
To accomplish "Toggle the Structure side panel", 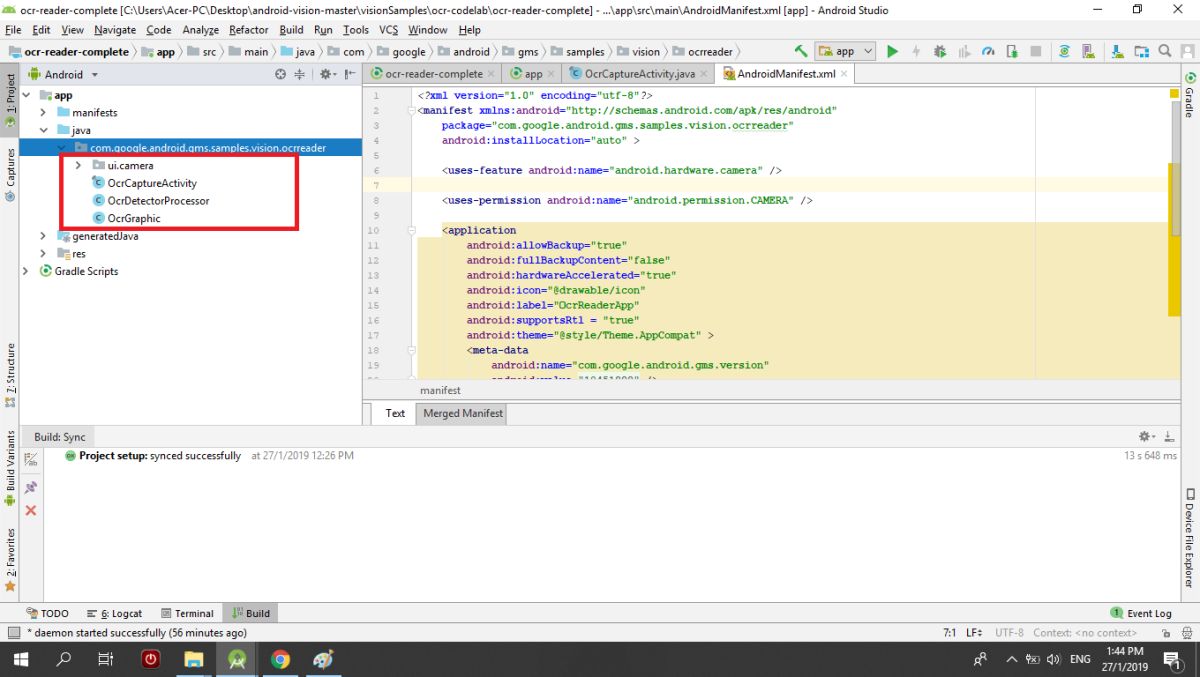I will [x=11, y=375].
